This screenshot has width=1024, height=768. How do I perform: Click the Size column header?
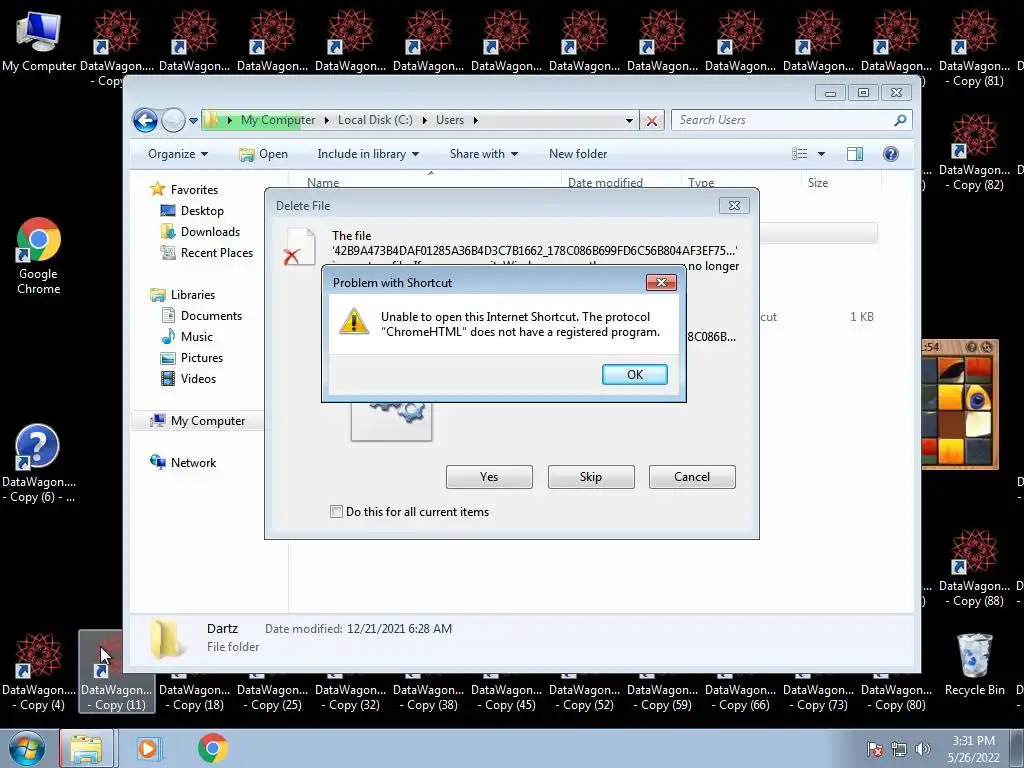[818, 183]
